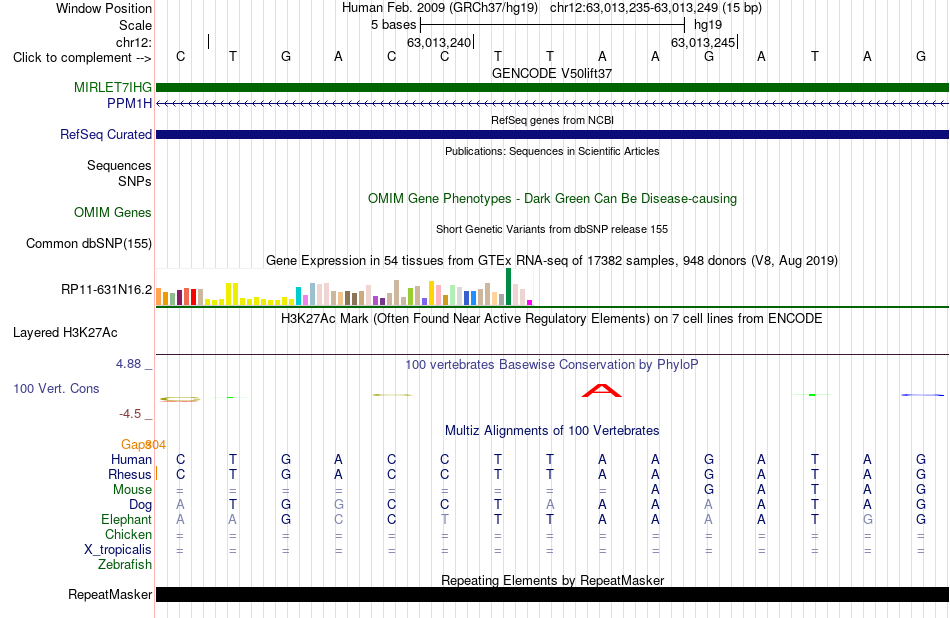
Task: Select the Mouse alignment row label
Action: pos(132,490)
